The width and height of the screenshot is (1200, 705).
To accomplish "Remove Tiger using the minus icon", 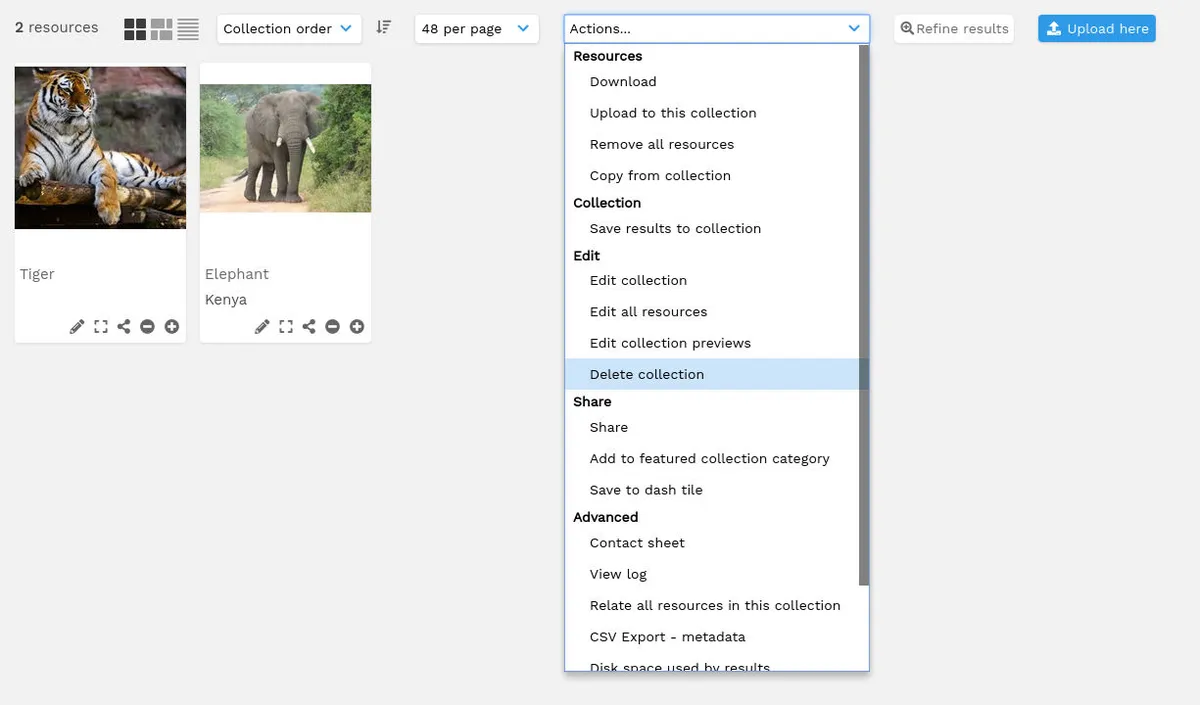I will 148,327.
